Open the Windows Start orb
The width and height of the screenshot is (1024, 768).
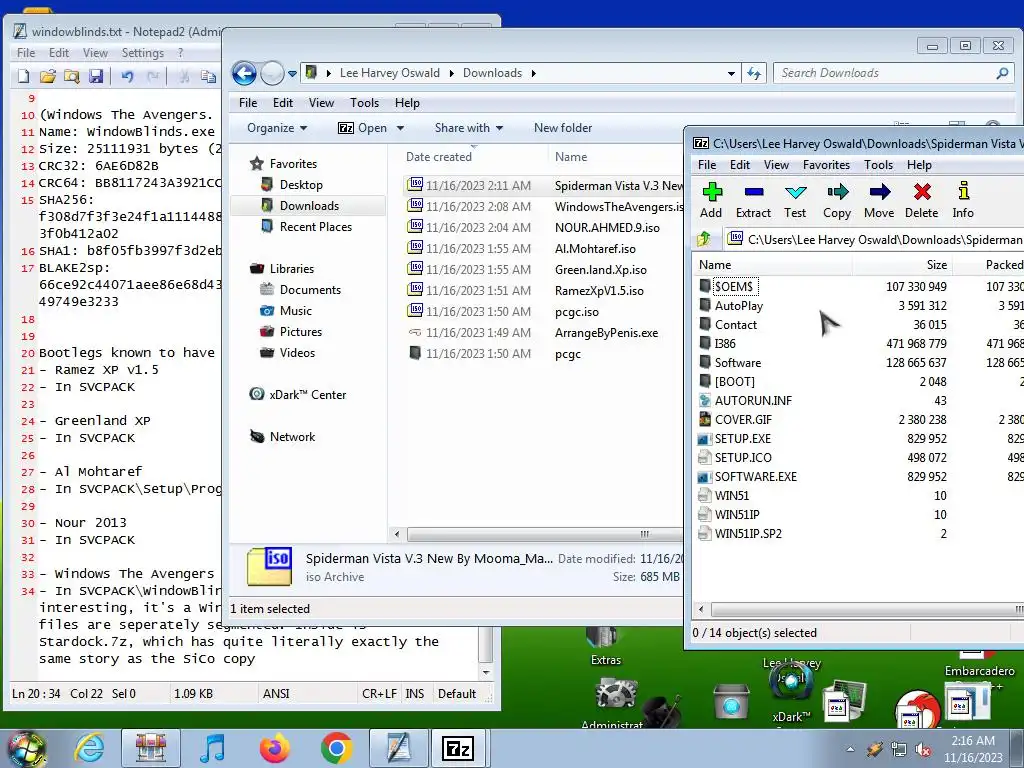coord(26,748)
